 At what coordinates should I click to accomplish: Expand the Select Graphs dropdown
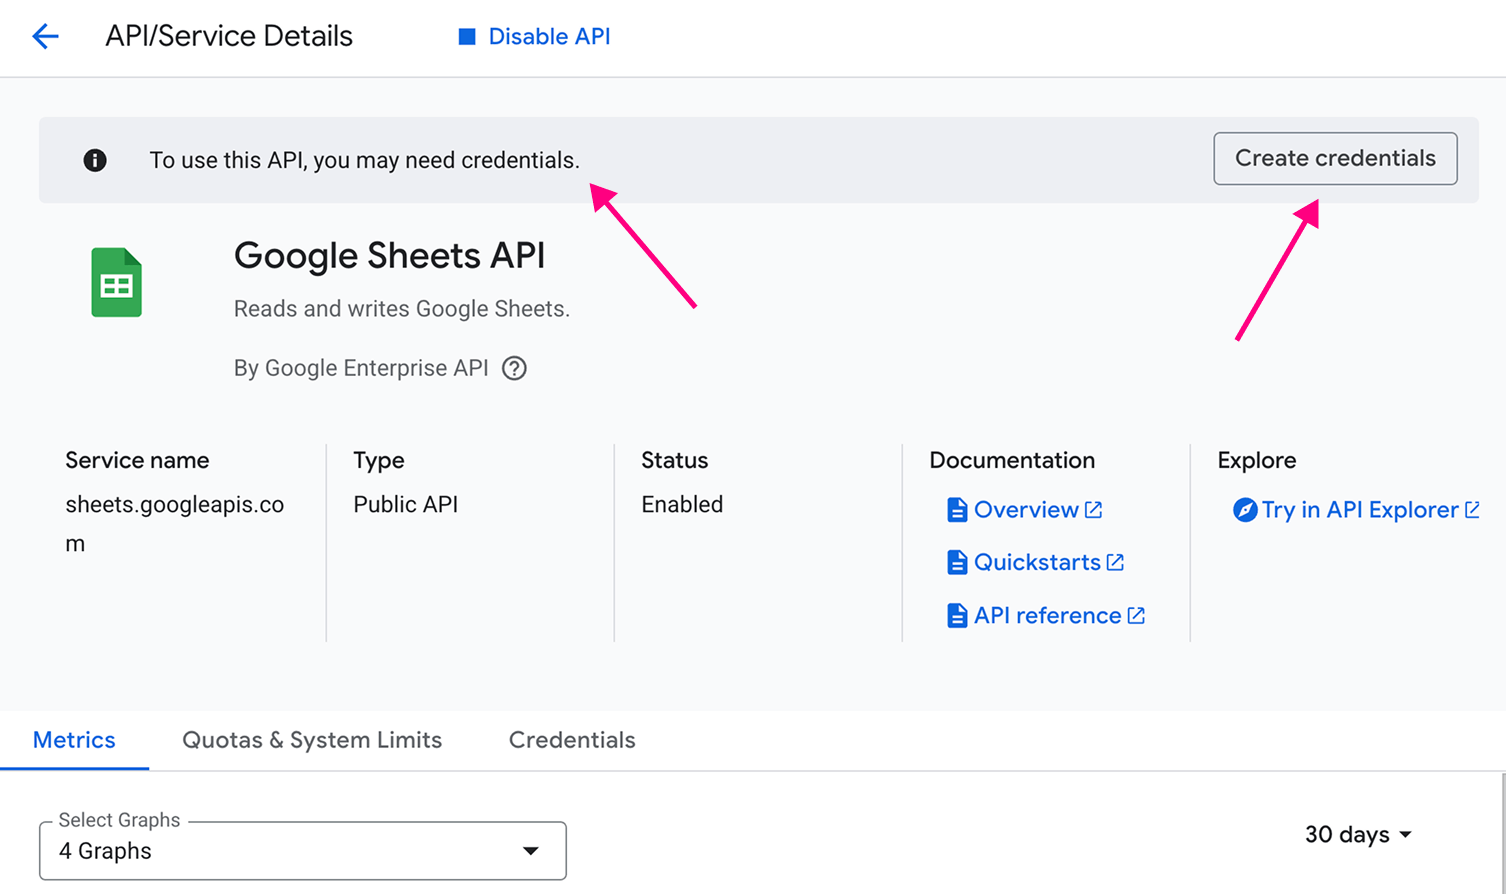point(303,851)
